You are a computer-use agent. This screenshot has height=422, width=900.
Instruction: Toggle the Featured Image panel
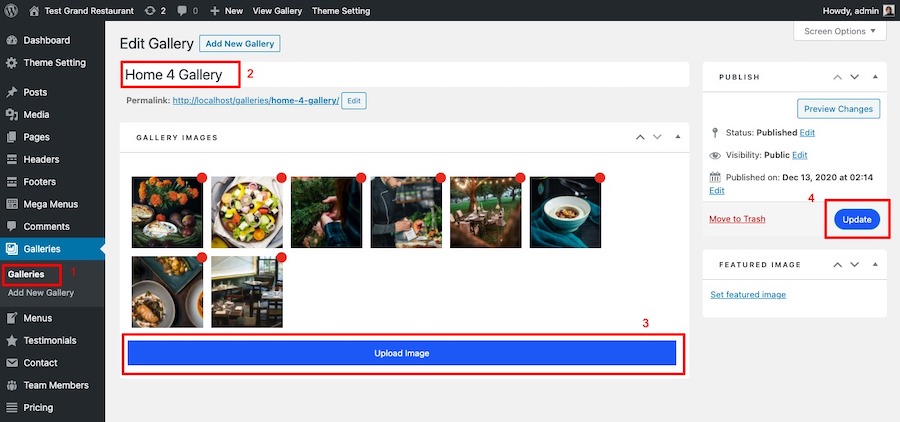point(876,265)
